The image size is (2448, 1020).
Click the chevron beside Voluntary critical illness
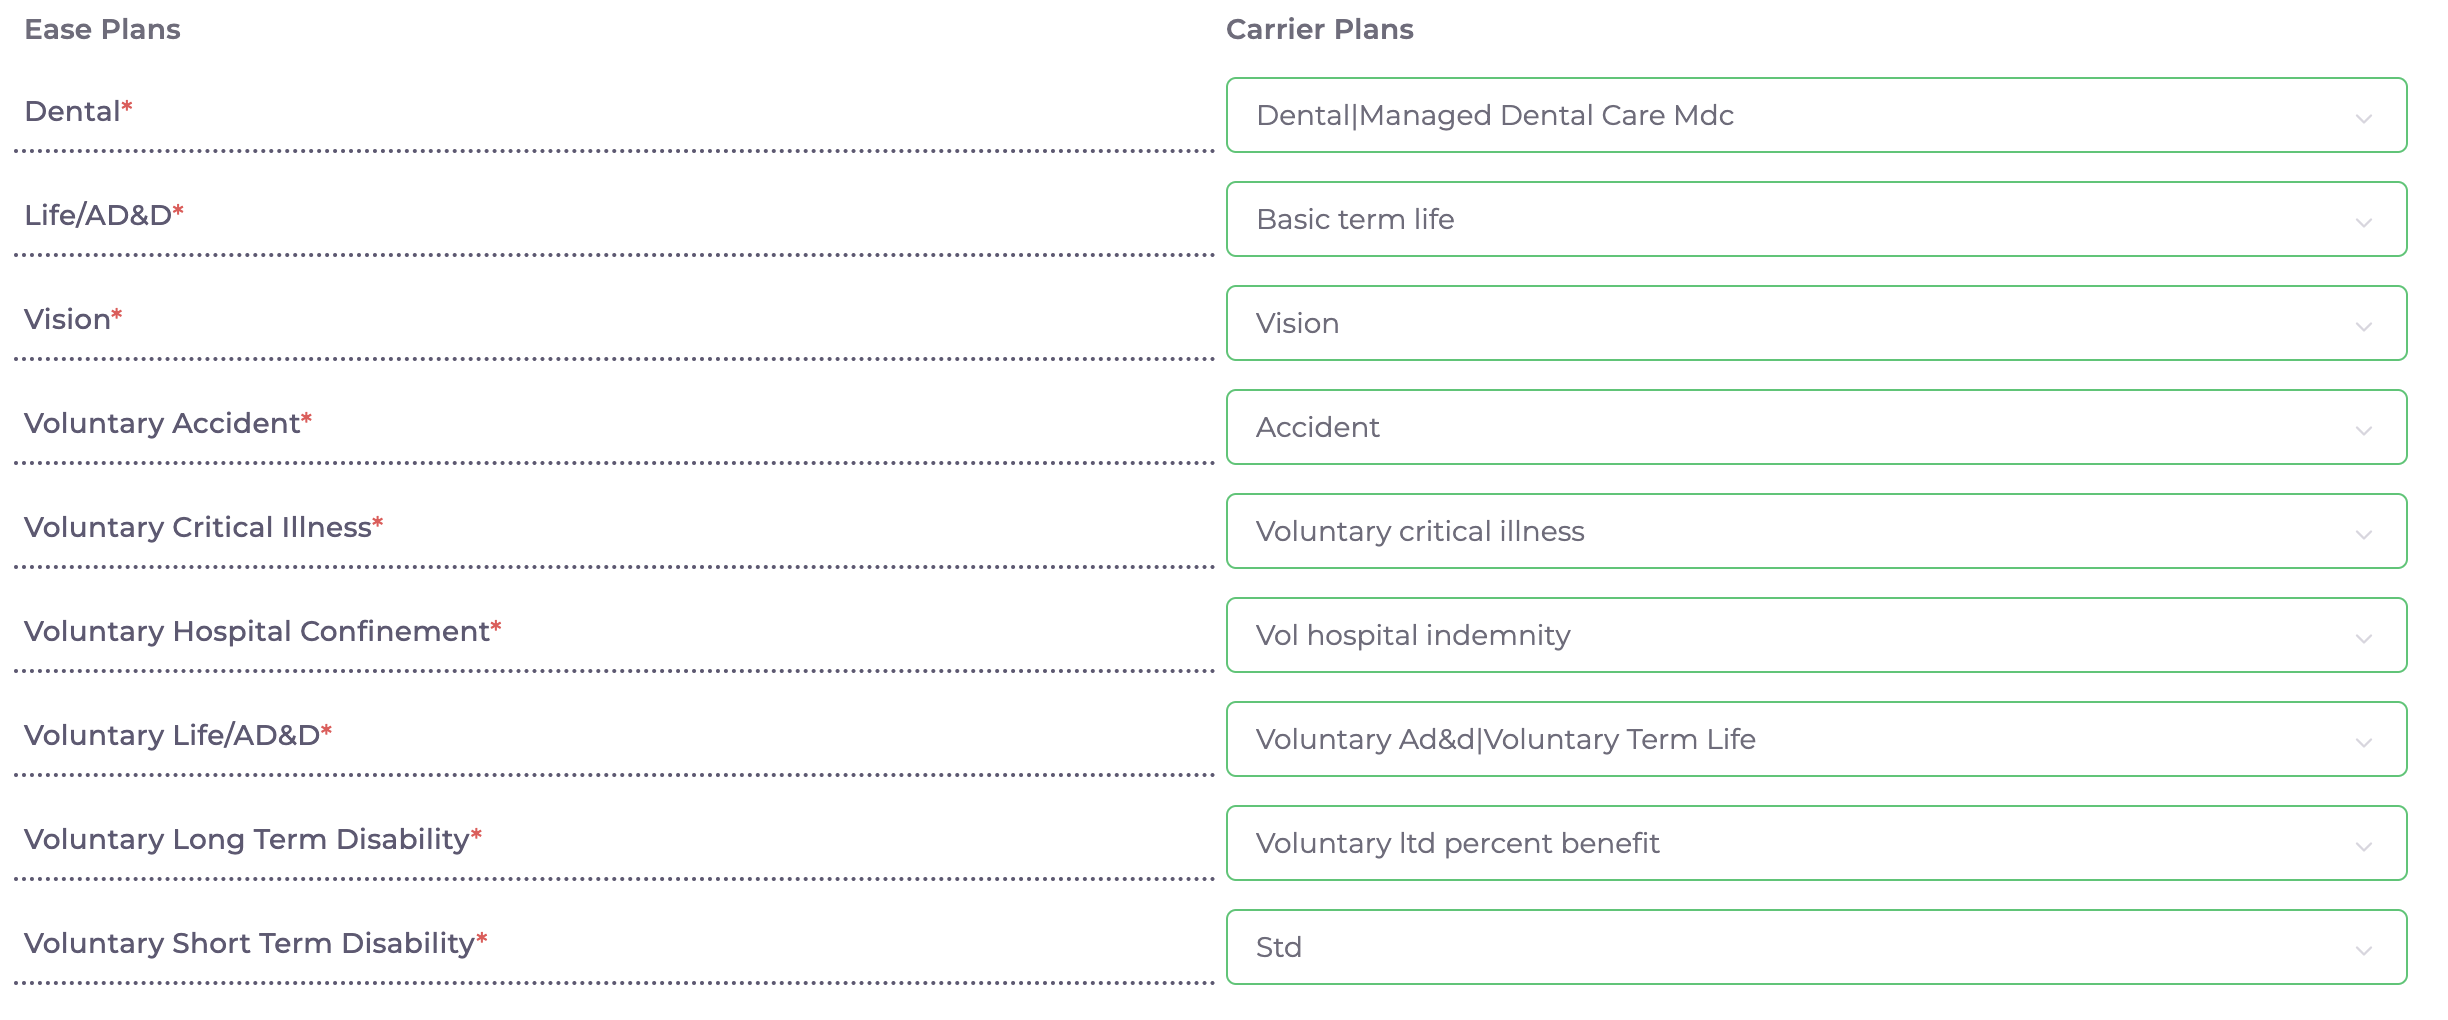(2364, 535)
